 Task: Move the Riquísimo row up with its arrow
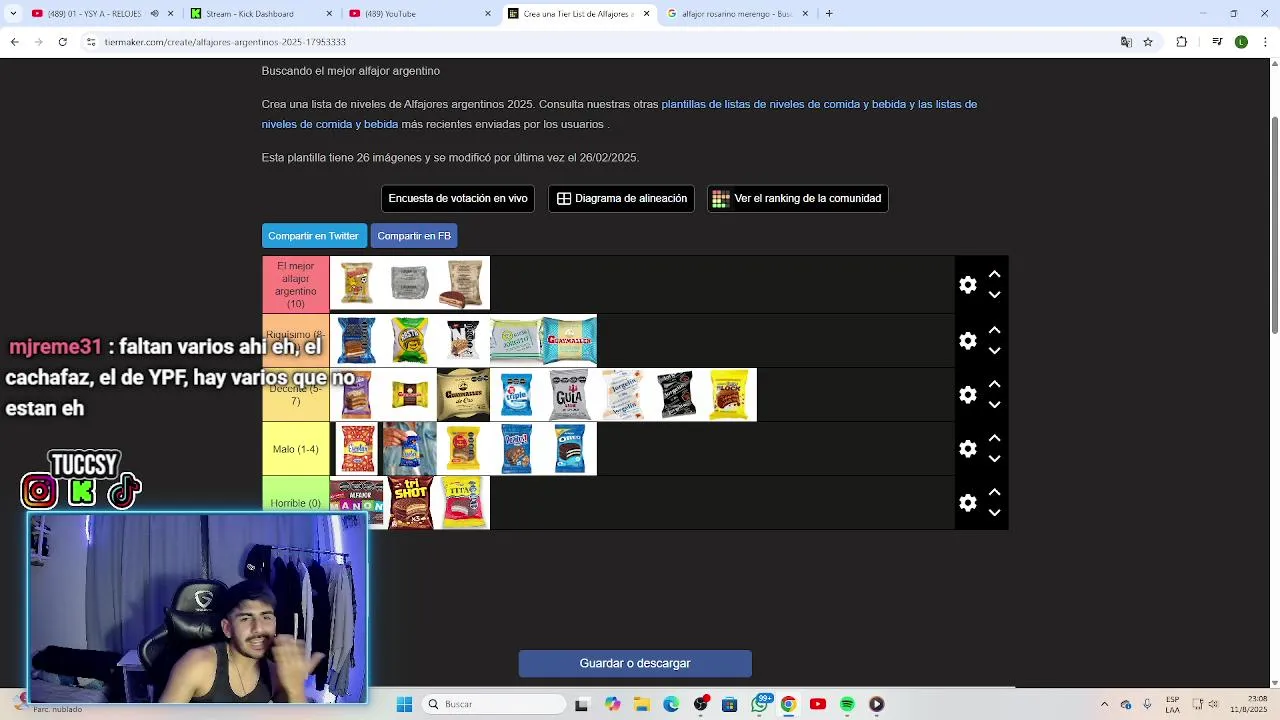[994, 330]
